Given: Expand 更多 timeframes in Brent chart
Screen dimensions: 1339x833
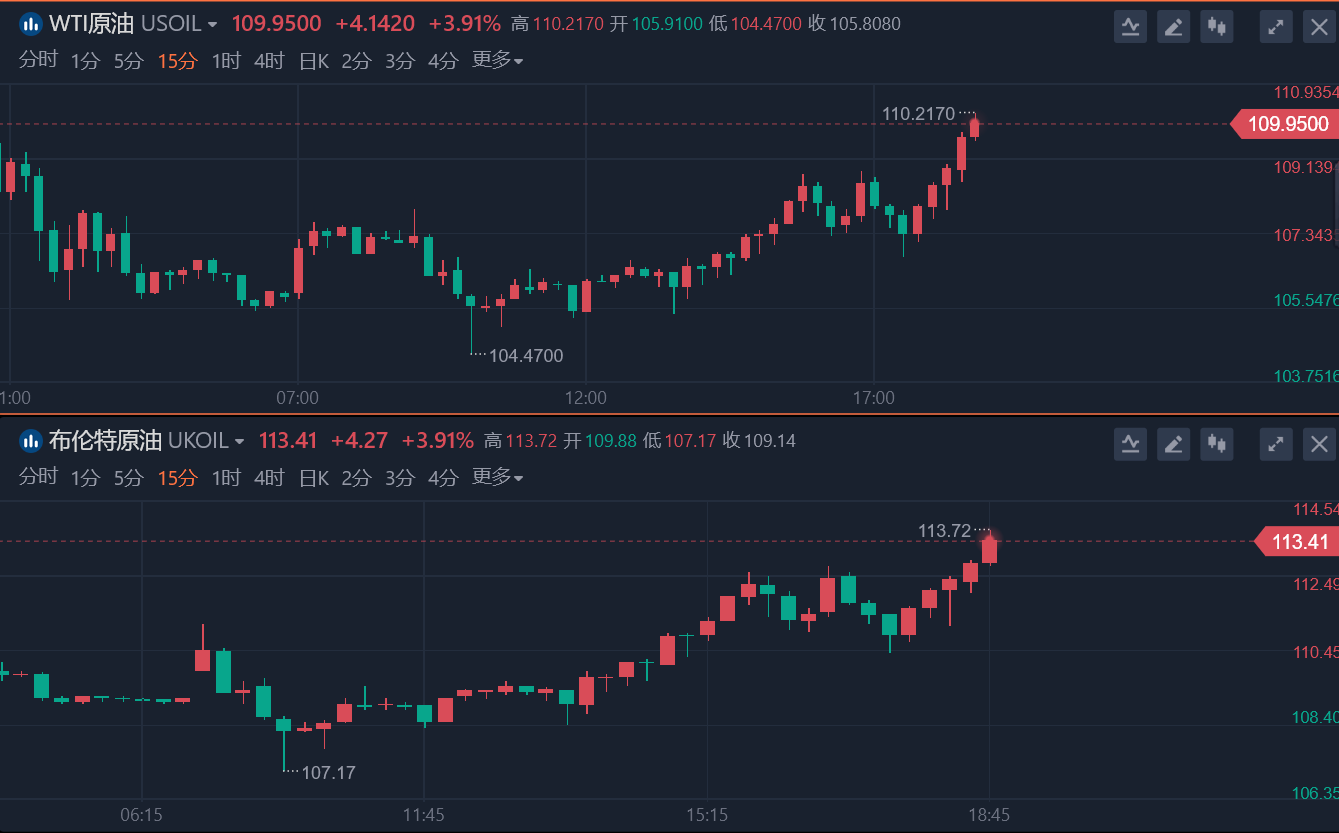Looking at the screenshot, I should tap(497, 477).
